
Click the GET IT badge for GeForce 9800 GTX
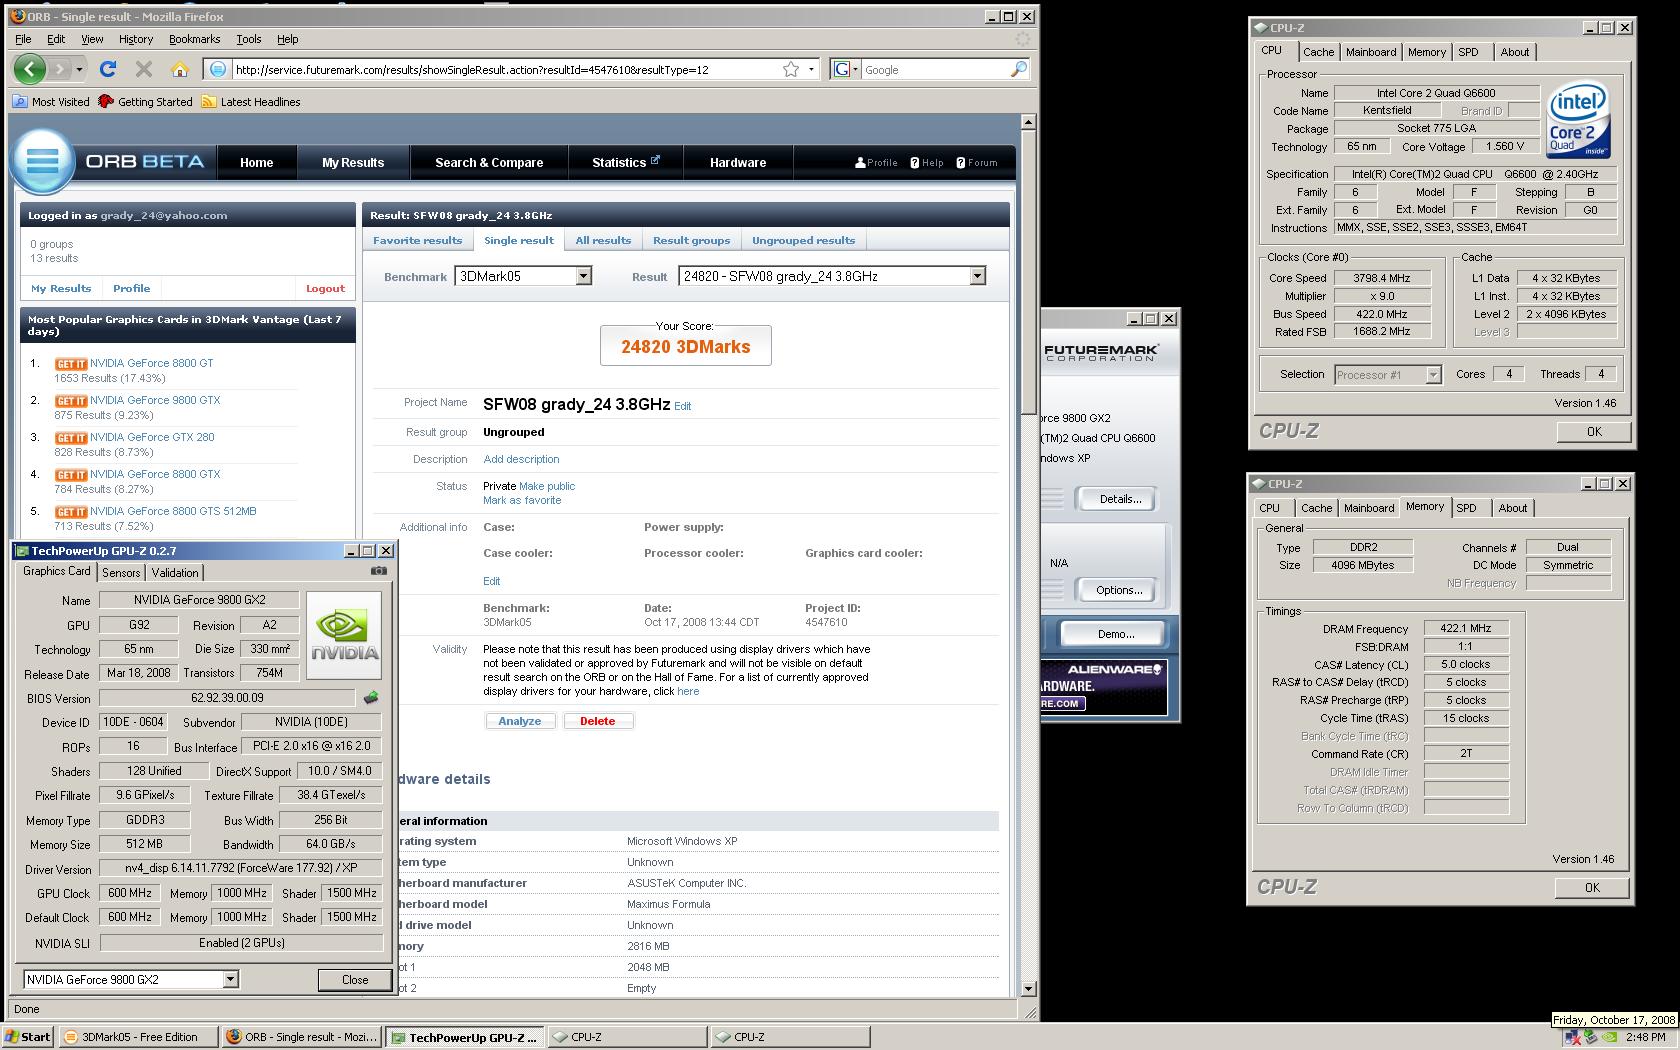[71, 401]
